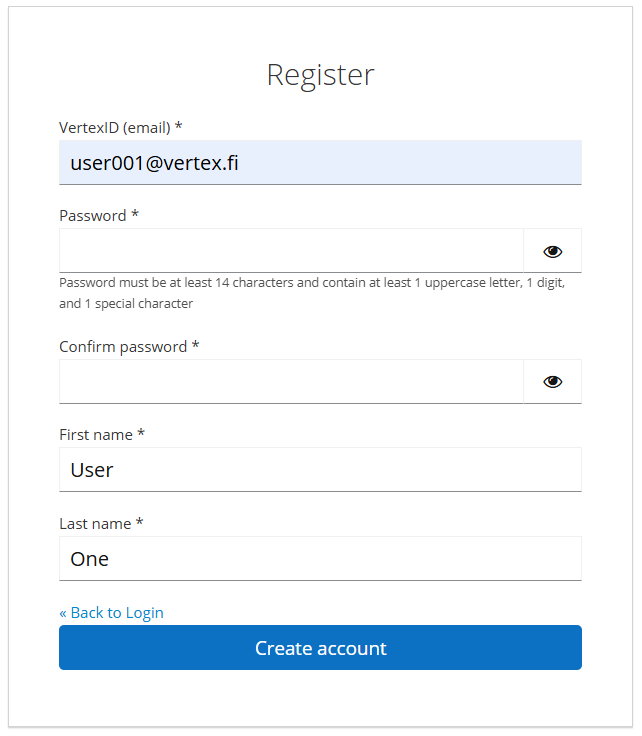Image resolution: width=642 pixels, height=736 pixels.
Task: Show the Password field's hidden text
Action: (552, 251)
